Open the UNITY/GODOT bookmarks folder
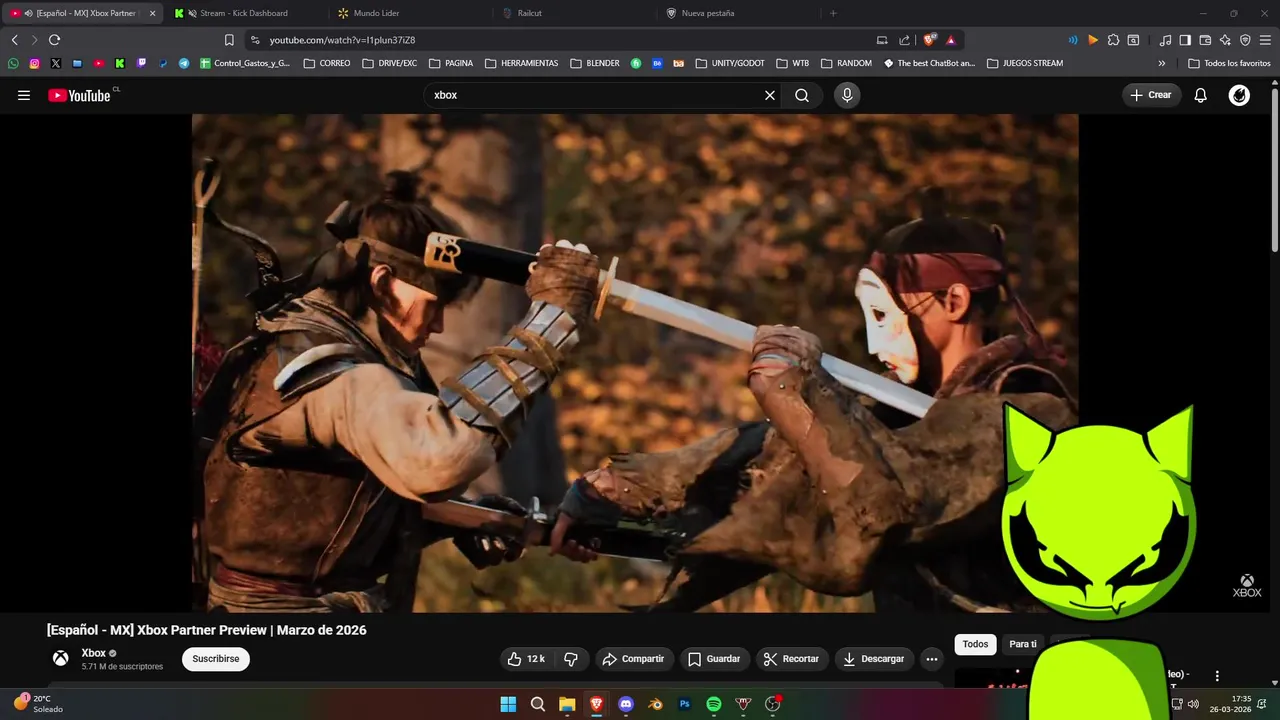 [730, 63]
